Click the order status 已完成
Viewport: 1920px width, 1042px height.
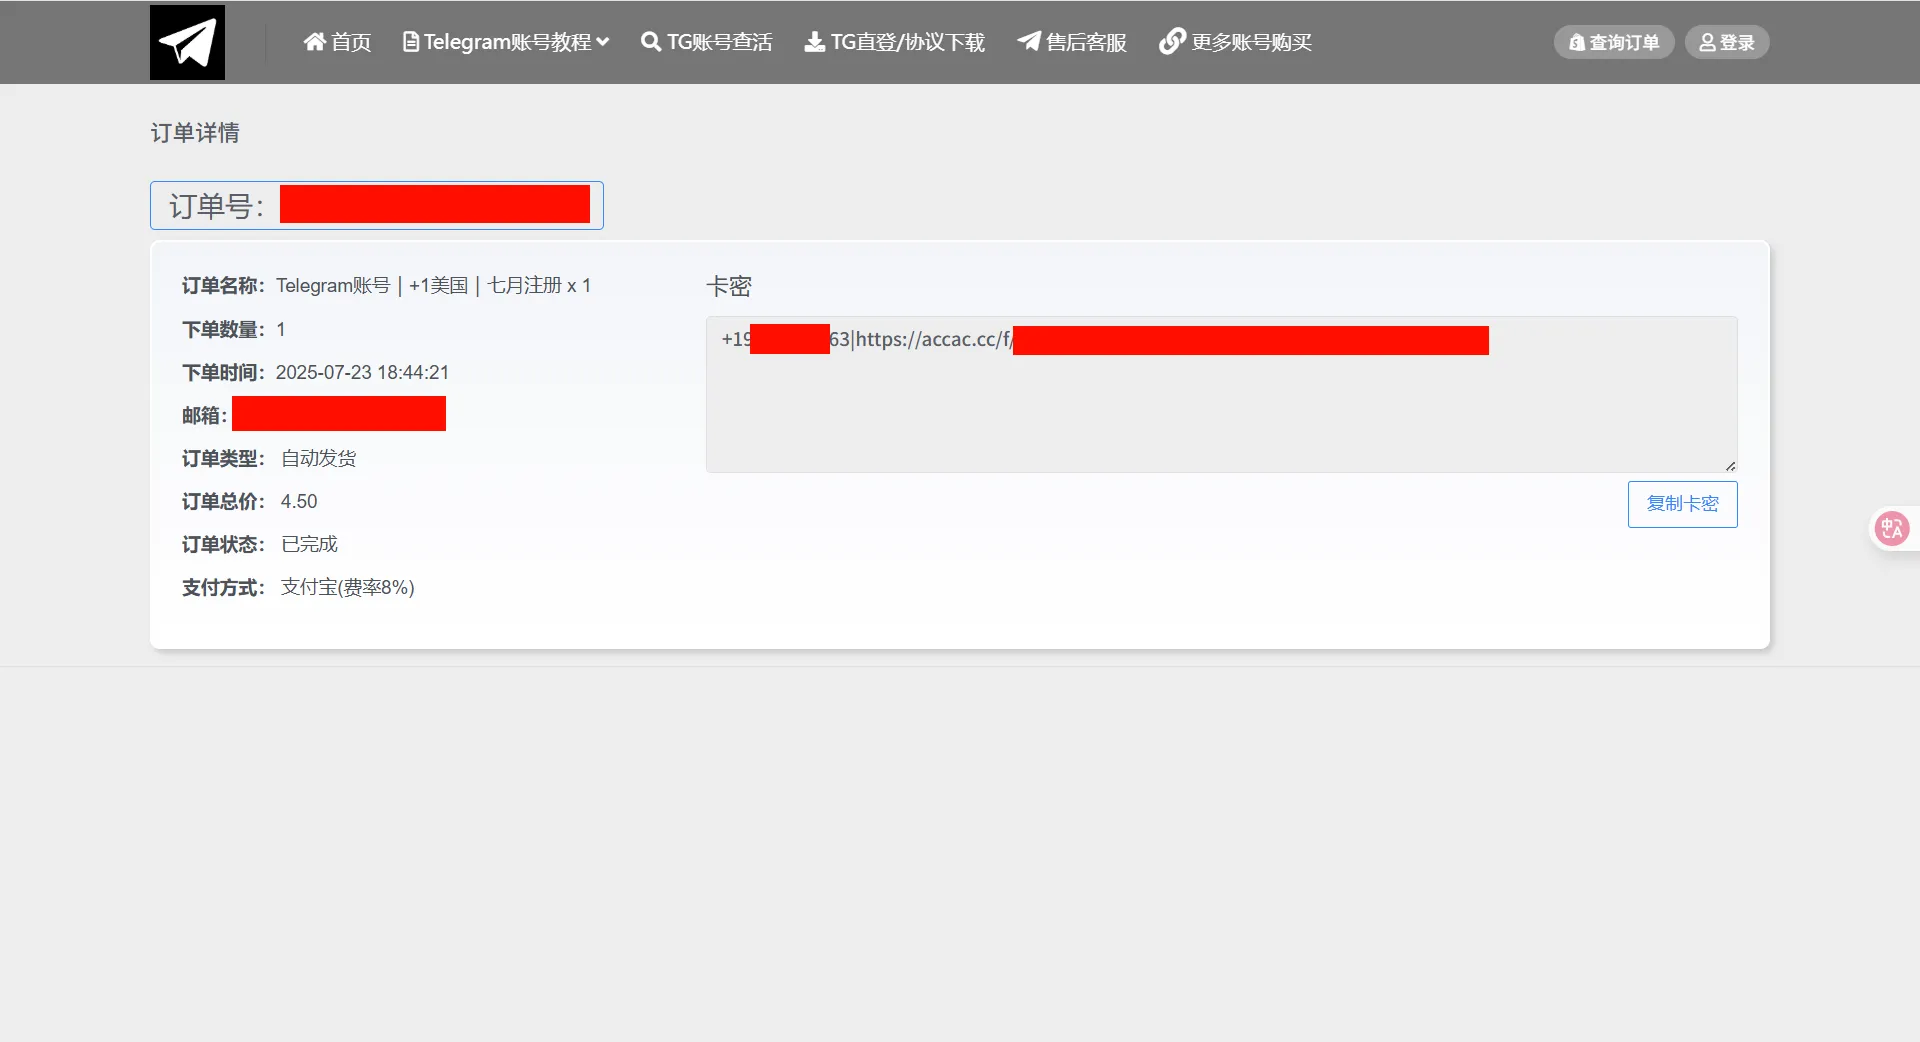point(309,544)
